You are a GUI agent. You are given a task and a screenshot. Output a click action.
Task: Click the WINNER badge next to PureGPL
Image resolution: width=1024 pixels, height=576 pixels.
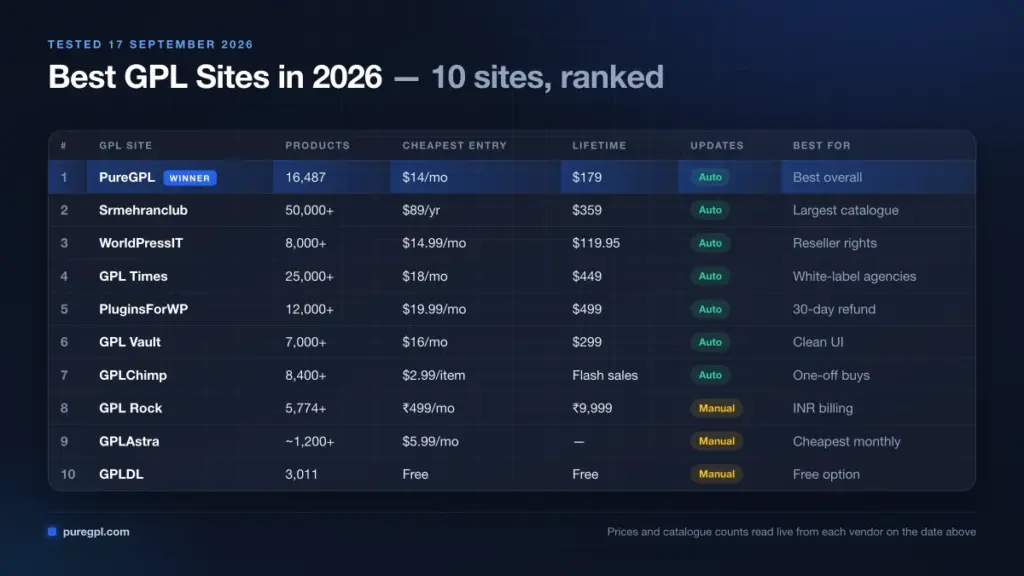pyautogui.click(x=189, y=178)
